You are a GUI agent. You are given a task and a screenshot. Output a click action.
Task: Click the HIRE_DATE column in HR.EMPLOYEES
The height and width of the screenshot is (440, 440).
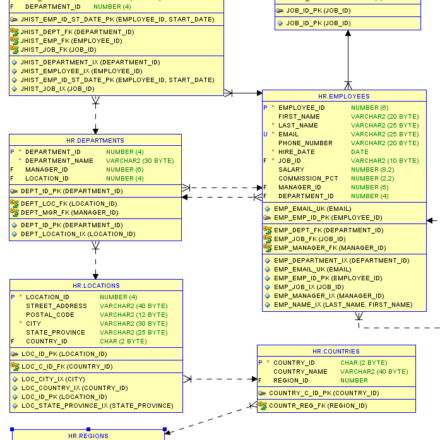click(297, 152)
